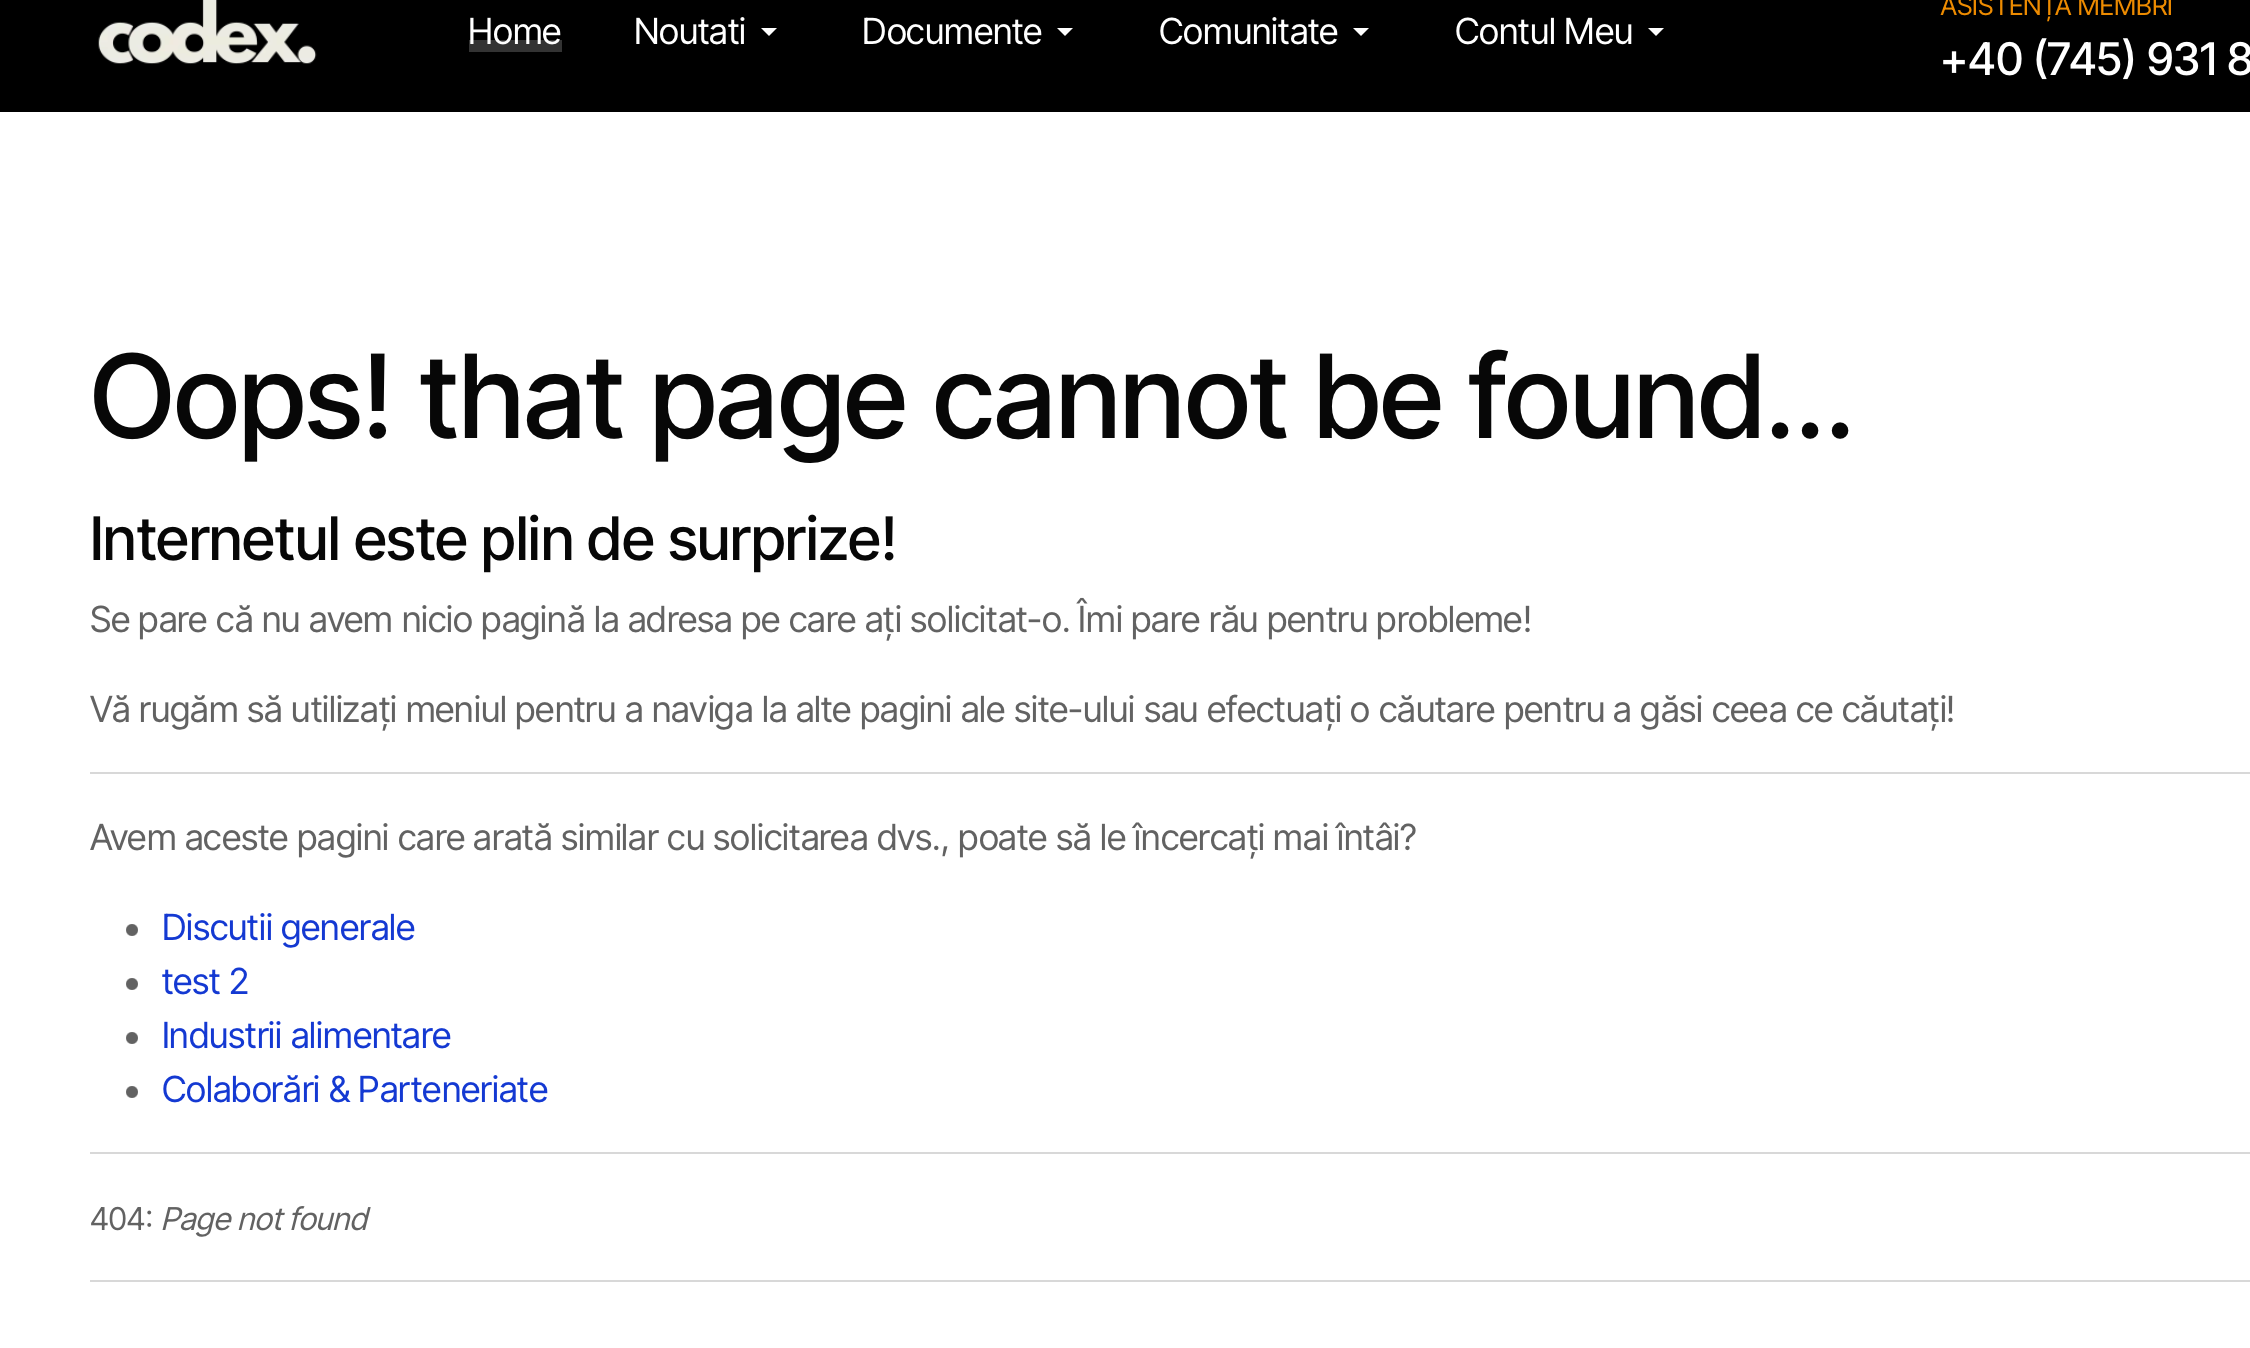This screenshot has height=1348, width=2250.
Task: Click the orange ASISTENȚĂ MEMBRI label
Action: 2055,9
